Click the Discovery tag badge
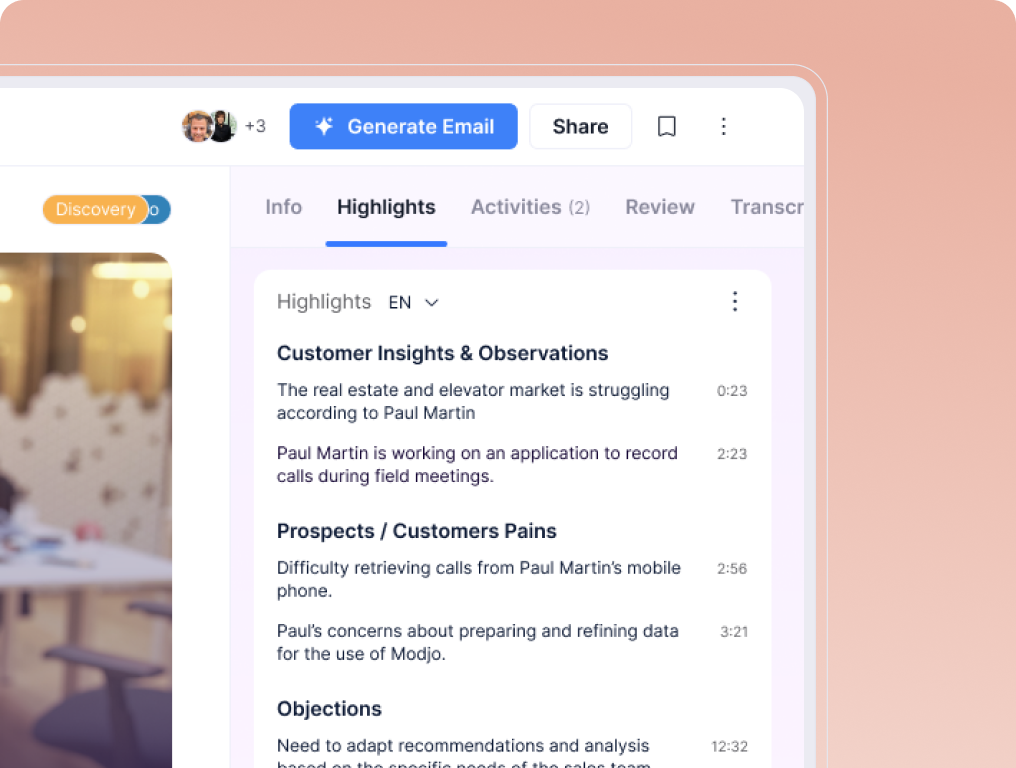1016x768 pixels. tap(95, 209)
